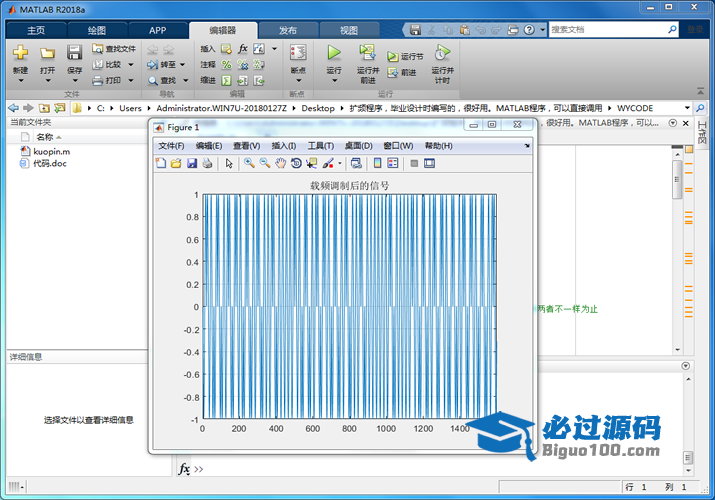The width and height of the screenshot is (715, 500).
Task: Expand the Save (保存) dropdown arrow
Action: click(74, 81)
